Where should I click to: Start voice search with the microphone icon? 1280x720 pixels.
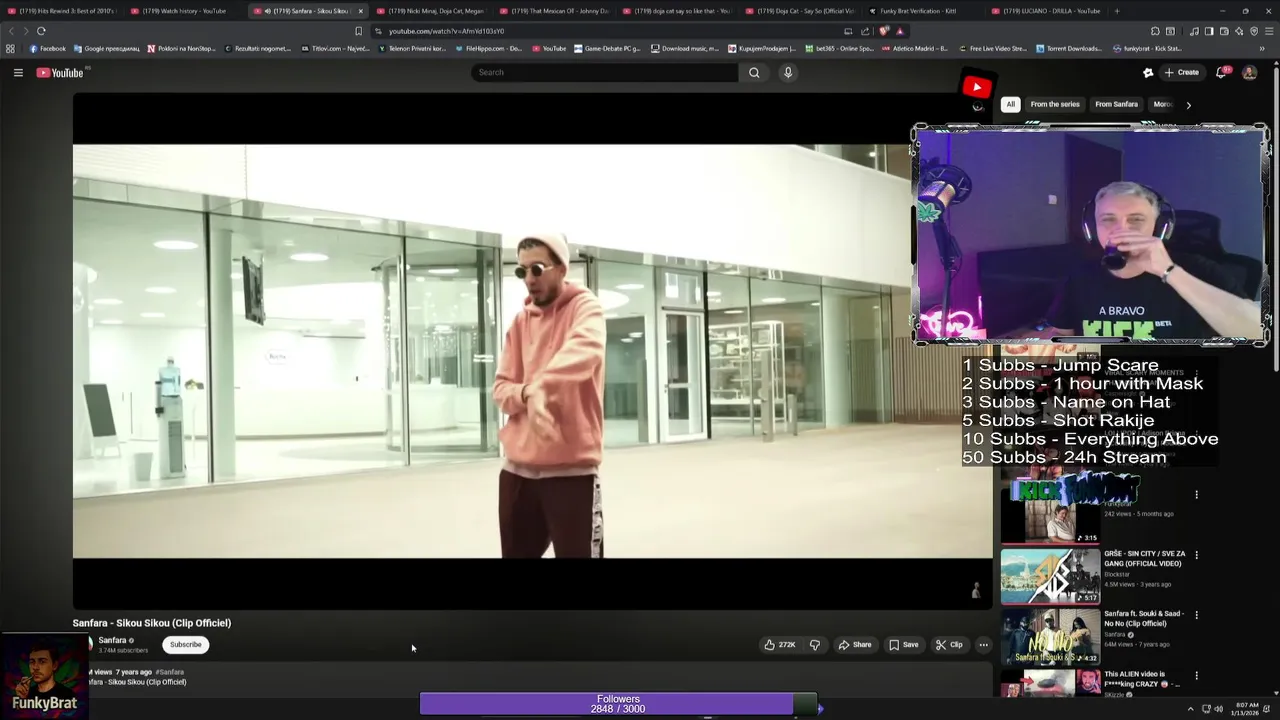[788, 72]
